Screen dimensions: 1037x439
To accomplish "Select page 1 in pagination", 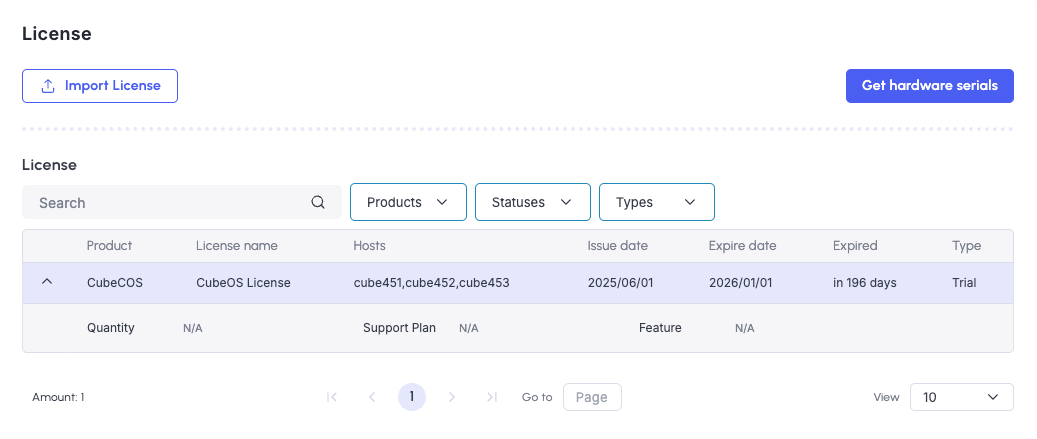I will pos(412,397).
